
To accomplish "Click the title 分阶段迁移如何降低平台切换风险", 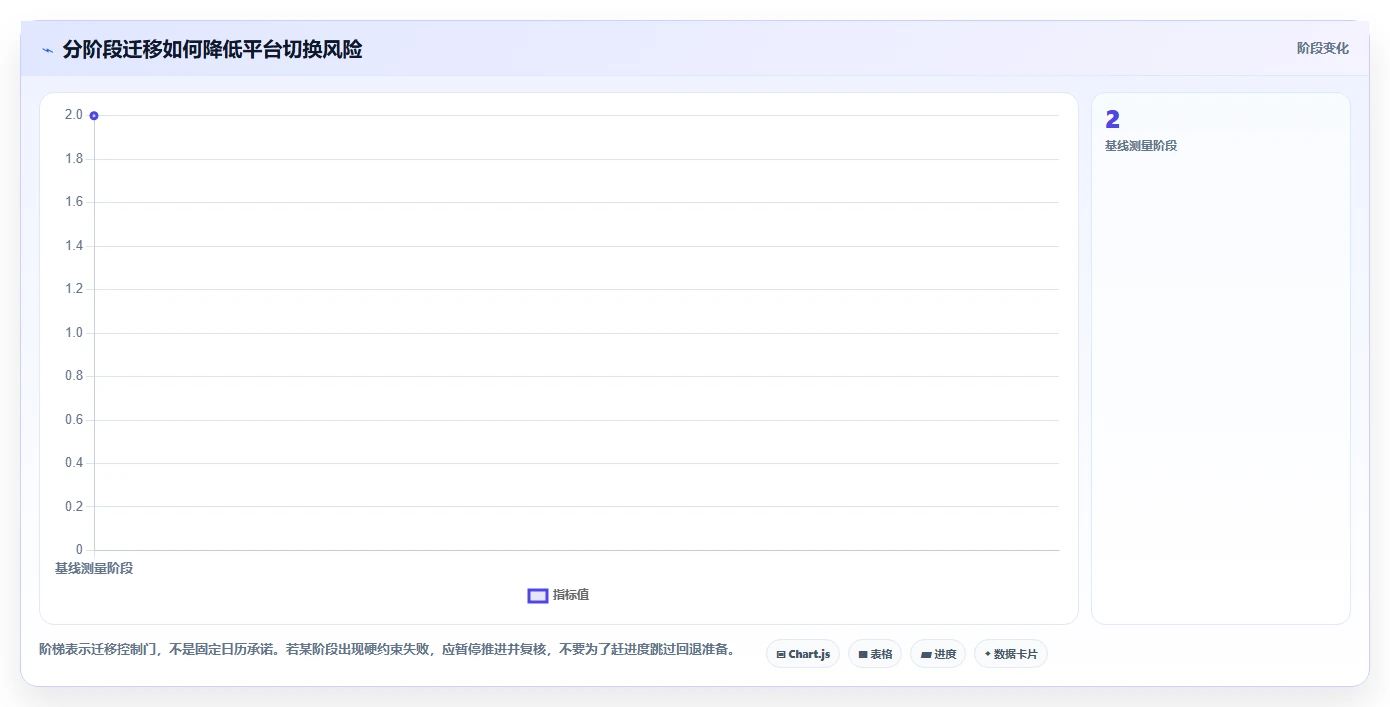I will (x=212, y=49).
